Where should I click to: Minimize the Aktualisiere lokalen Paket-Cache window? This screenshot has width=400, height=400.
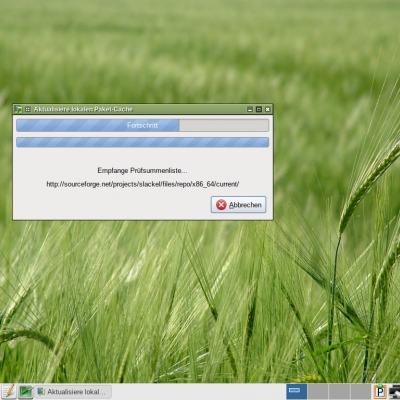point(250,109)
